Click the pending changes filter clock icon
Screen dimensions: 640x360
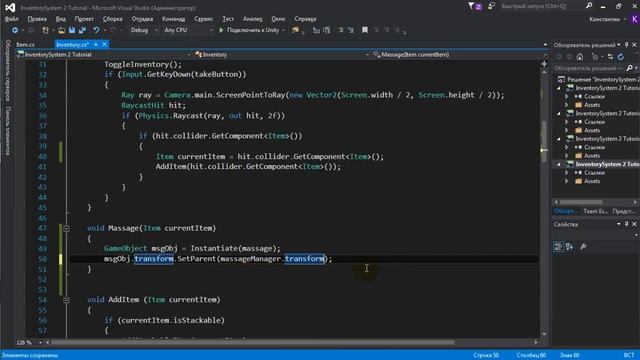[x=595, y=57]
